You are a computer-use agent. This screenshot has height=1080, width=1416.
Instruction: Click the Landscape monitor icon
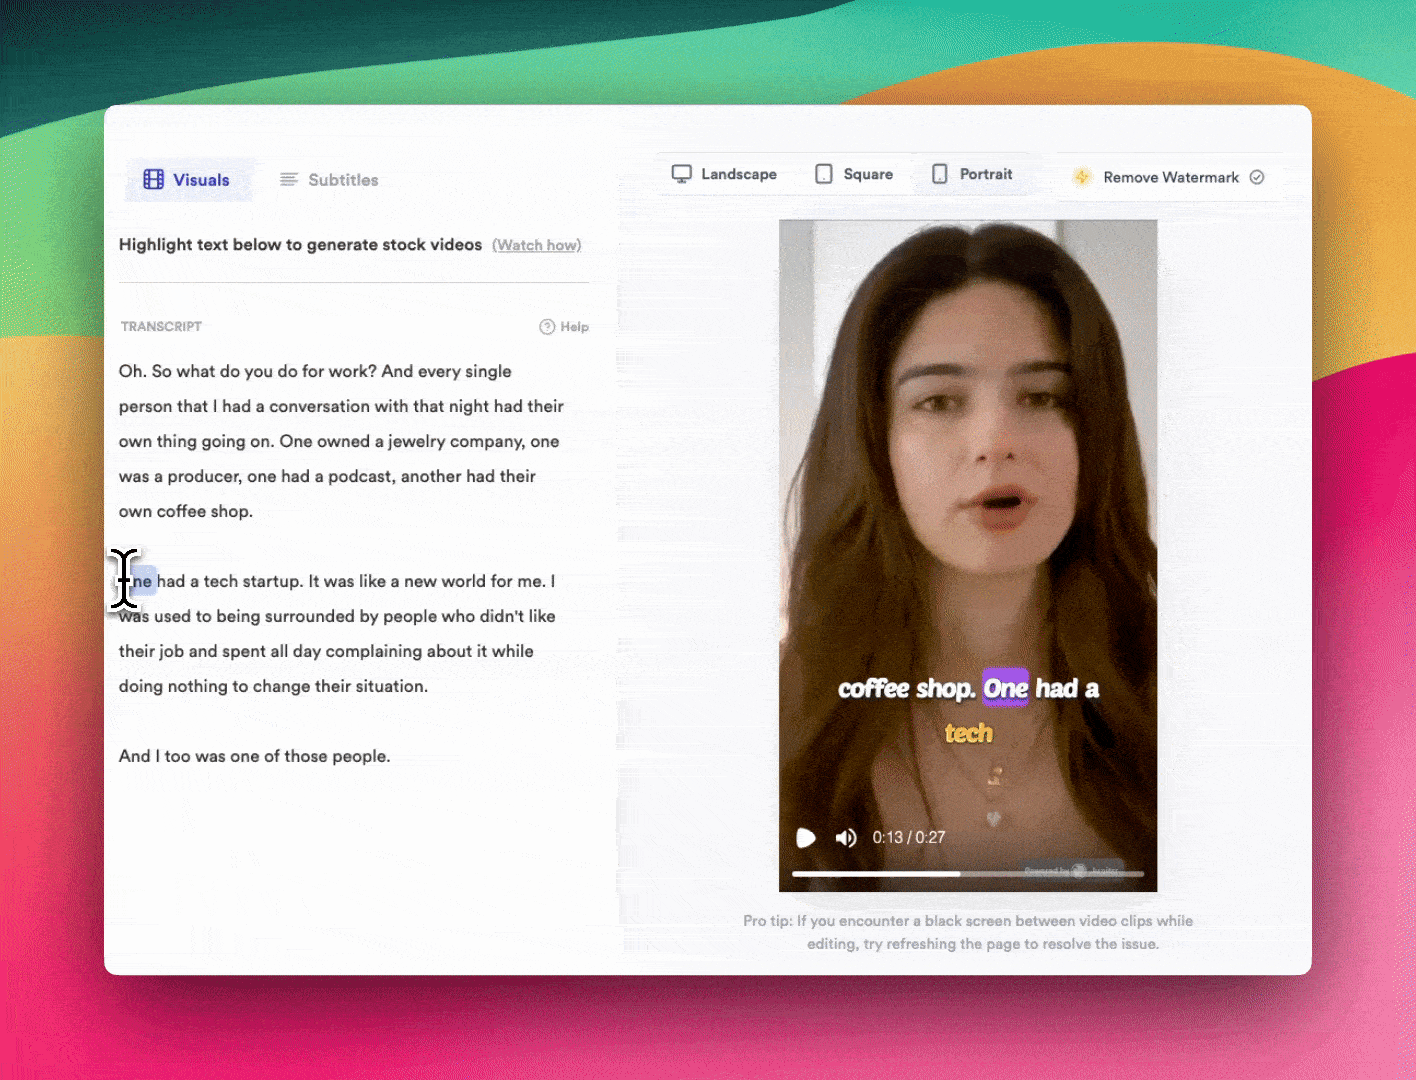(682, 174)
